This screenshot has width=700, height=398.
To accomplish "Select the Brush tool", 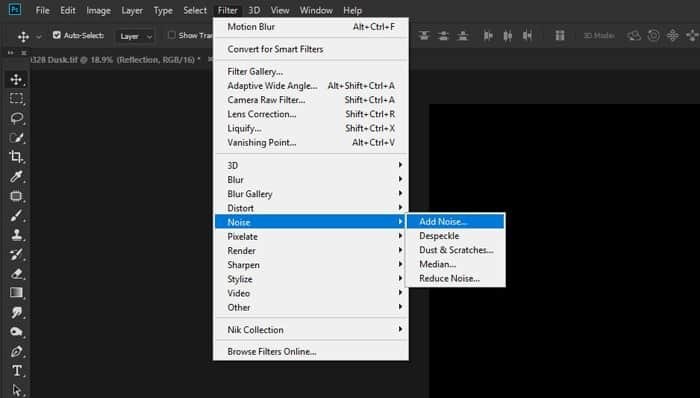I will click(16, 216).
